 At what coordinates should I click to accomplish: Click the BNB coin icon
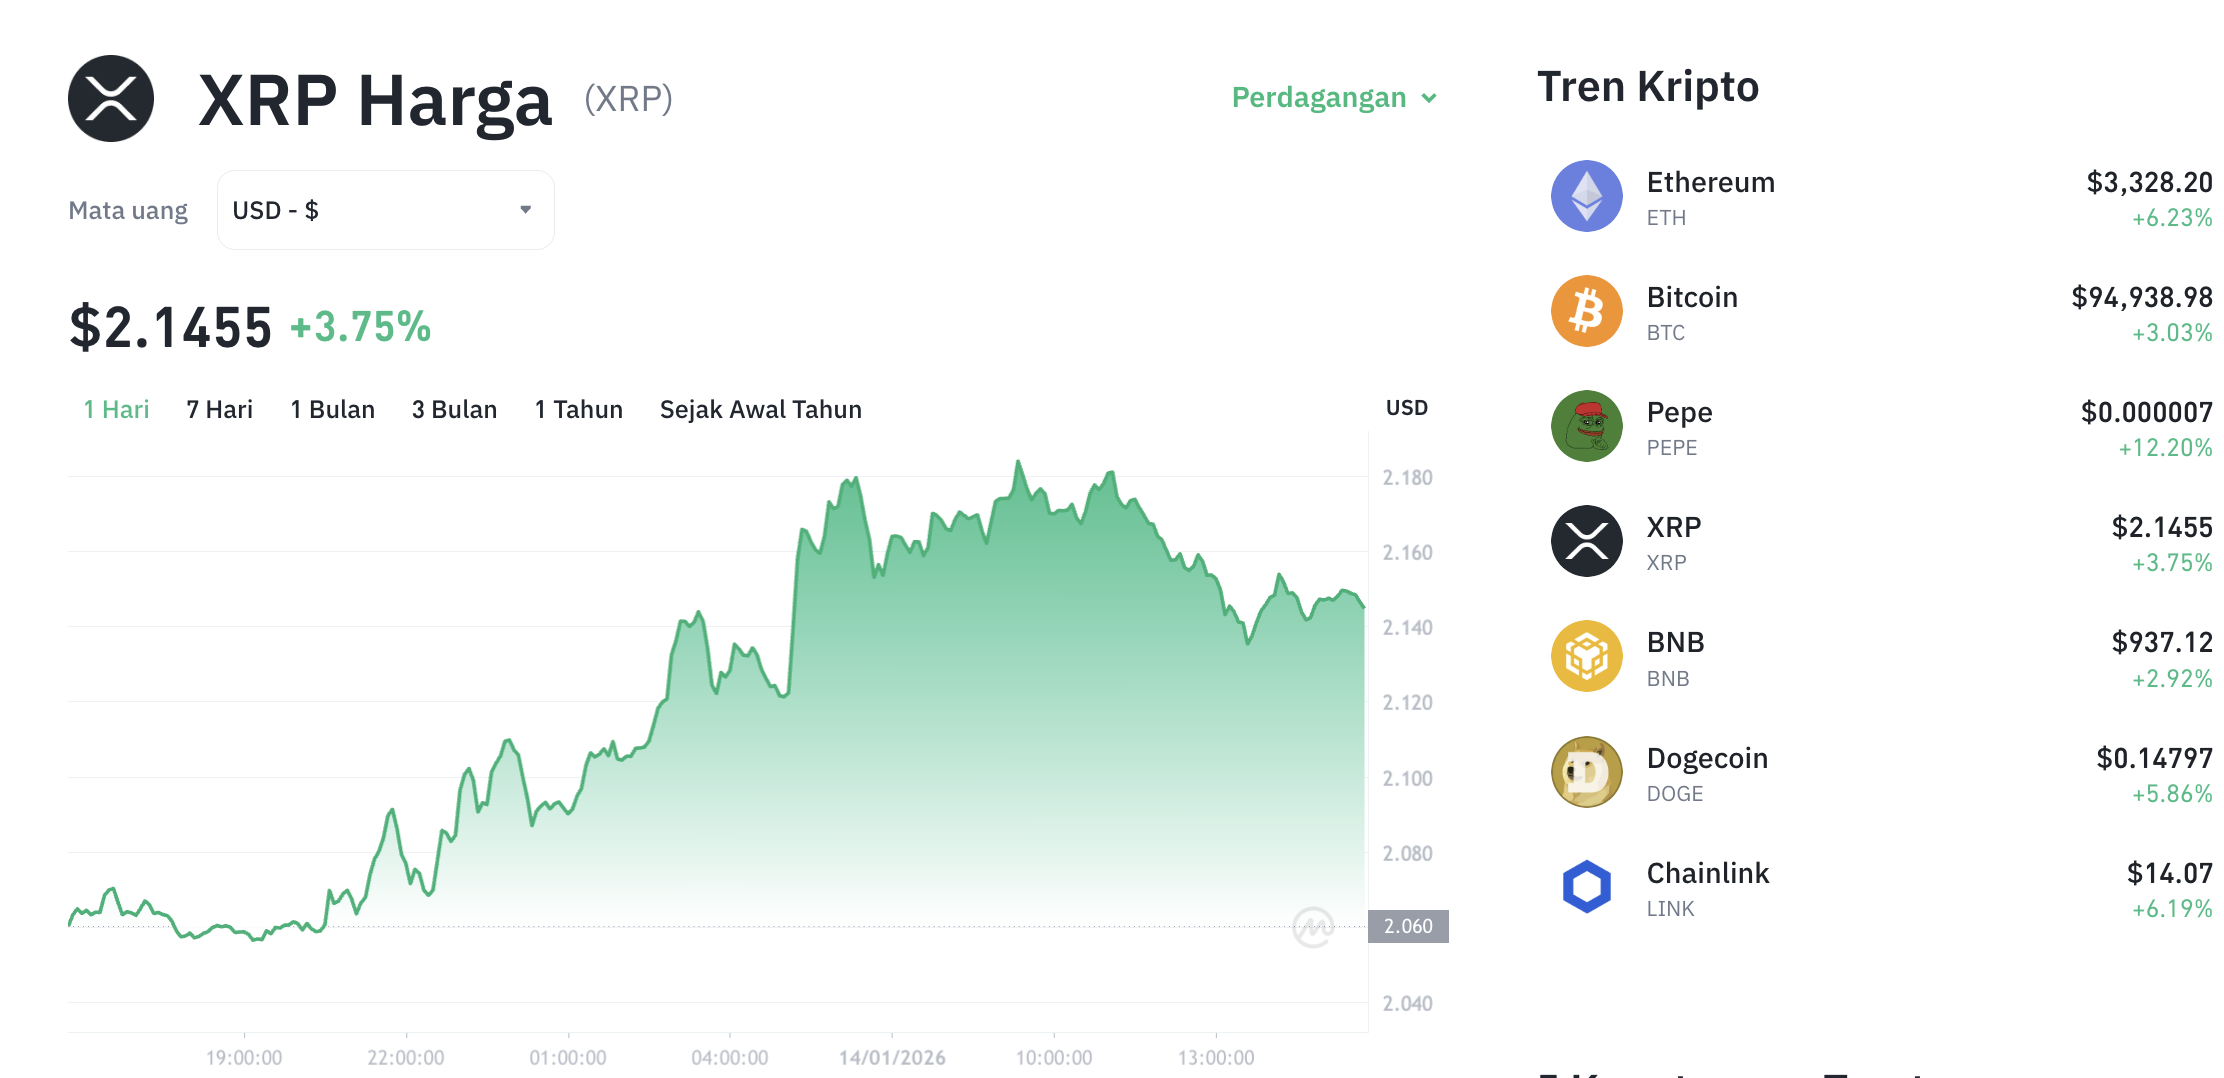click(x=1586, y=657)
